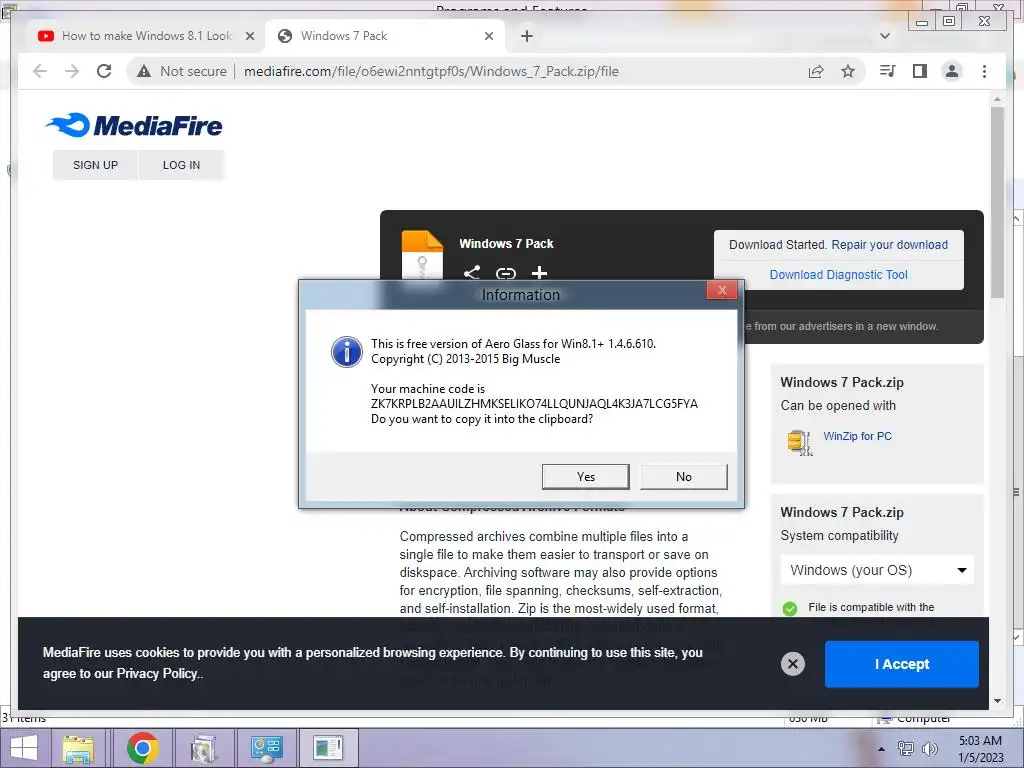1024x768 pixels.
Task: Go back to the previous page
Action: (40, 71)
